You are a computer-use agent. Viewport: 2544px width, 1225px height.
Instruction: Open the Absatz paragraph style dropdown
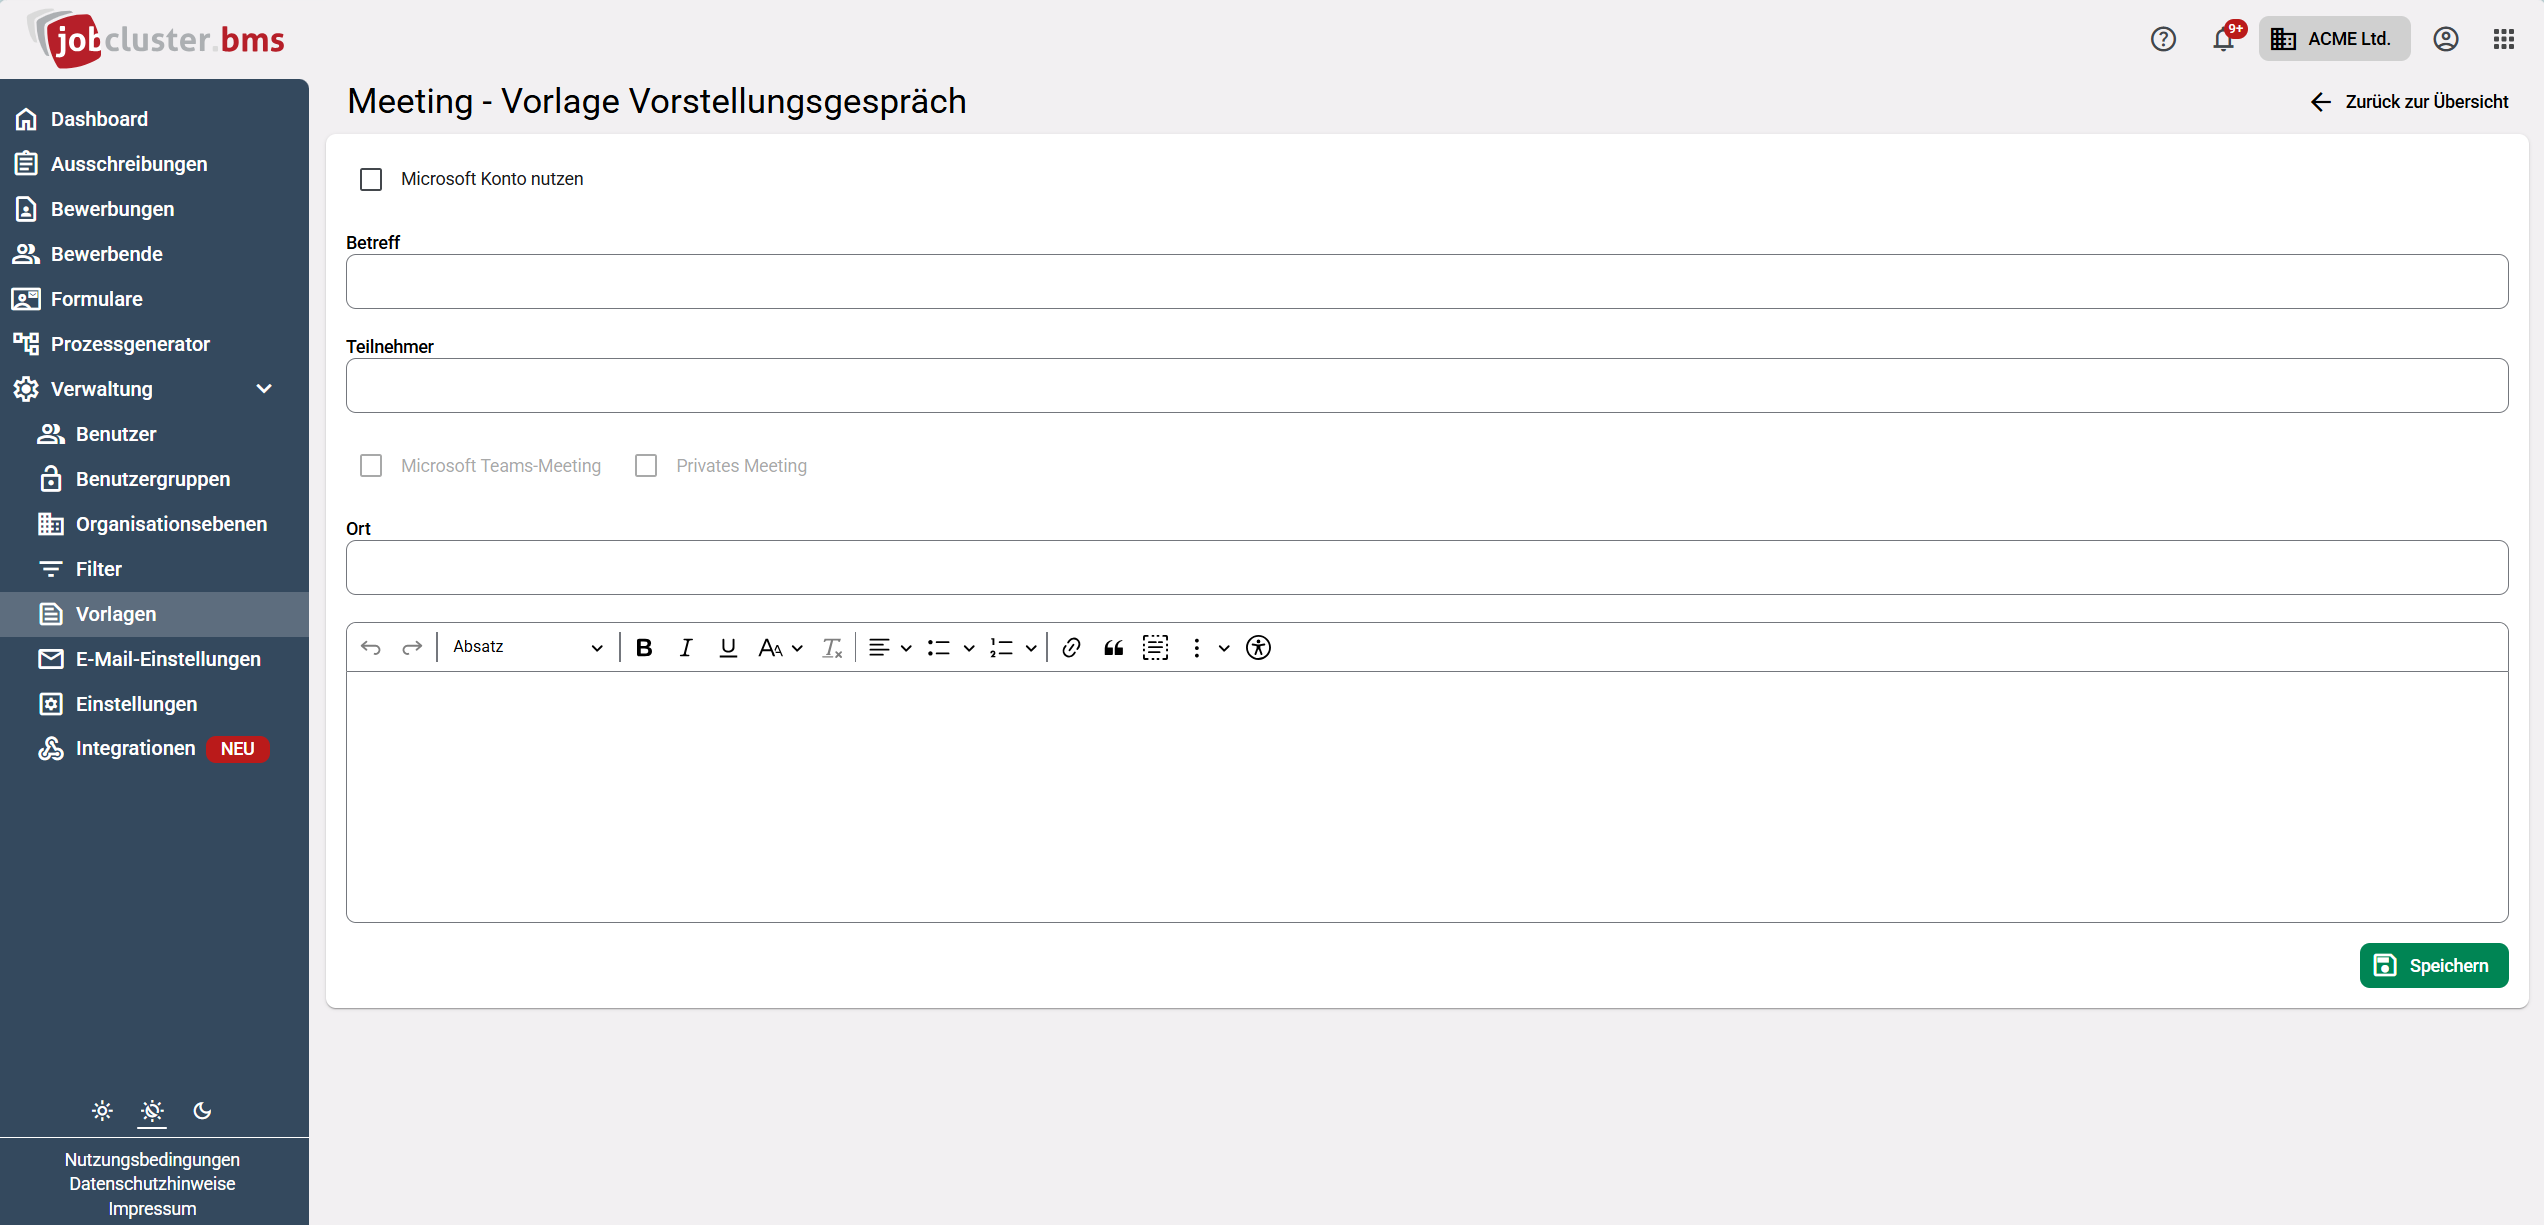(x=527, y=648)
